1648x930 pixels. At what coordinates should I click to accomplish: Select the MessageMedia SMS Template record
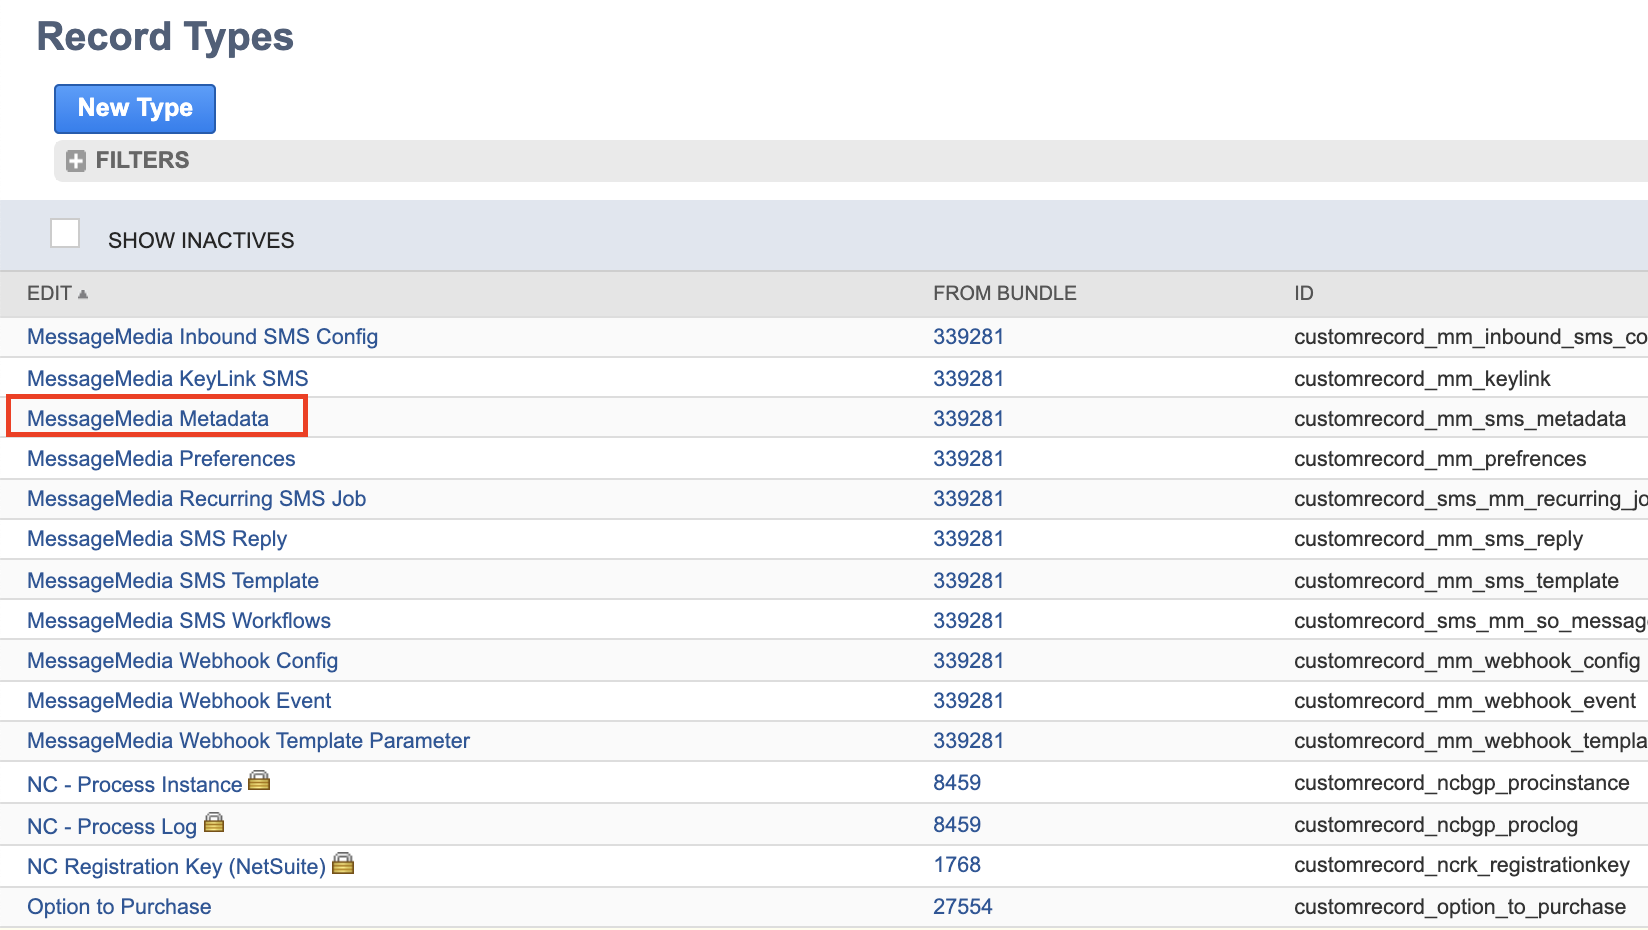[173, 580]
